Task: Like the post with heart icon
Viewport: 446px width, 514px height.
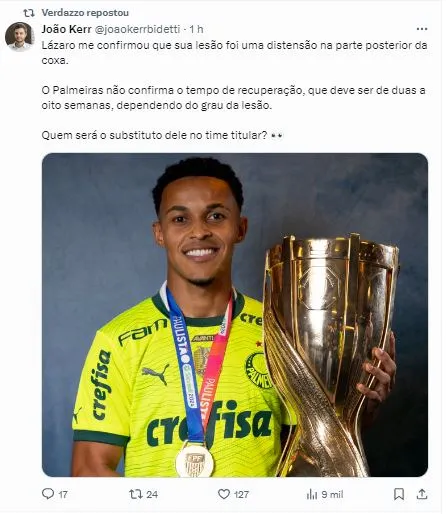Action: point(224,494)
